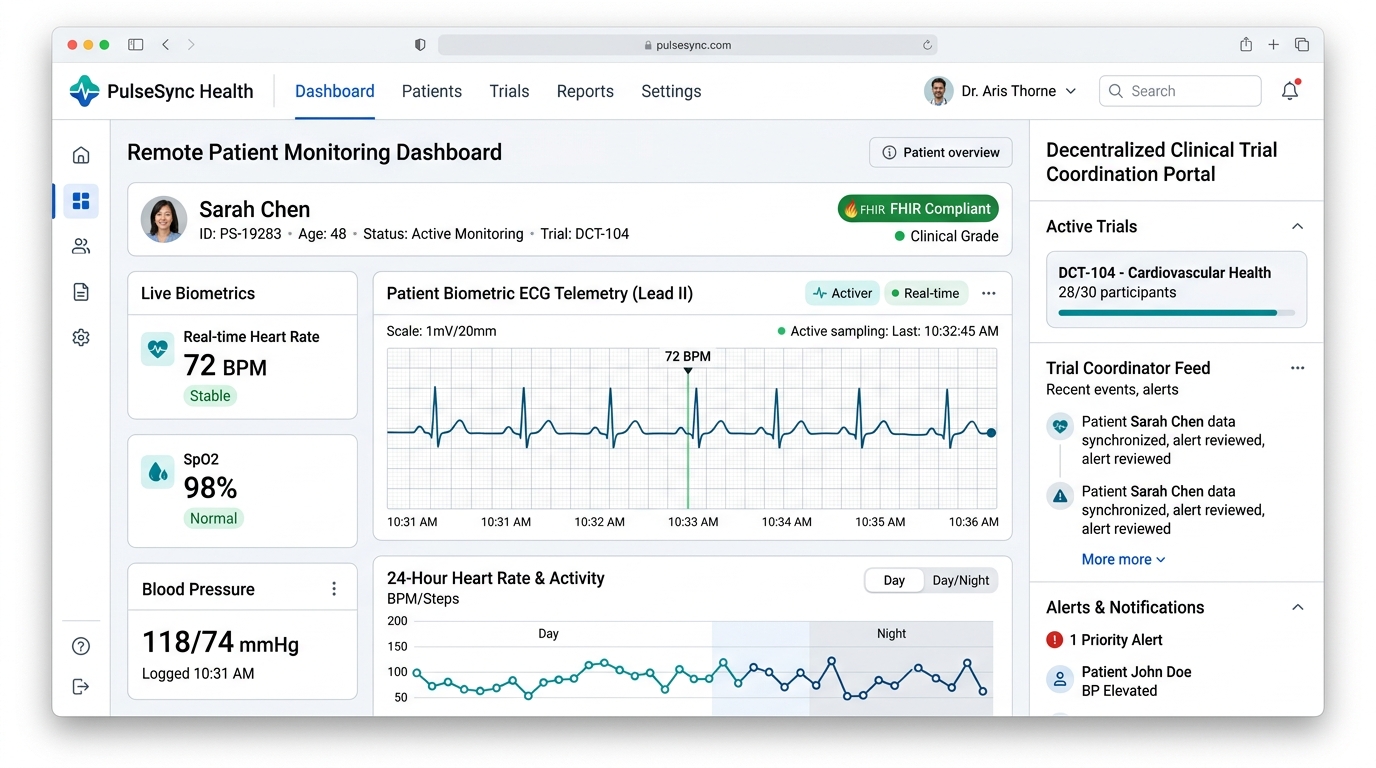Open the Patients tab

432,91
